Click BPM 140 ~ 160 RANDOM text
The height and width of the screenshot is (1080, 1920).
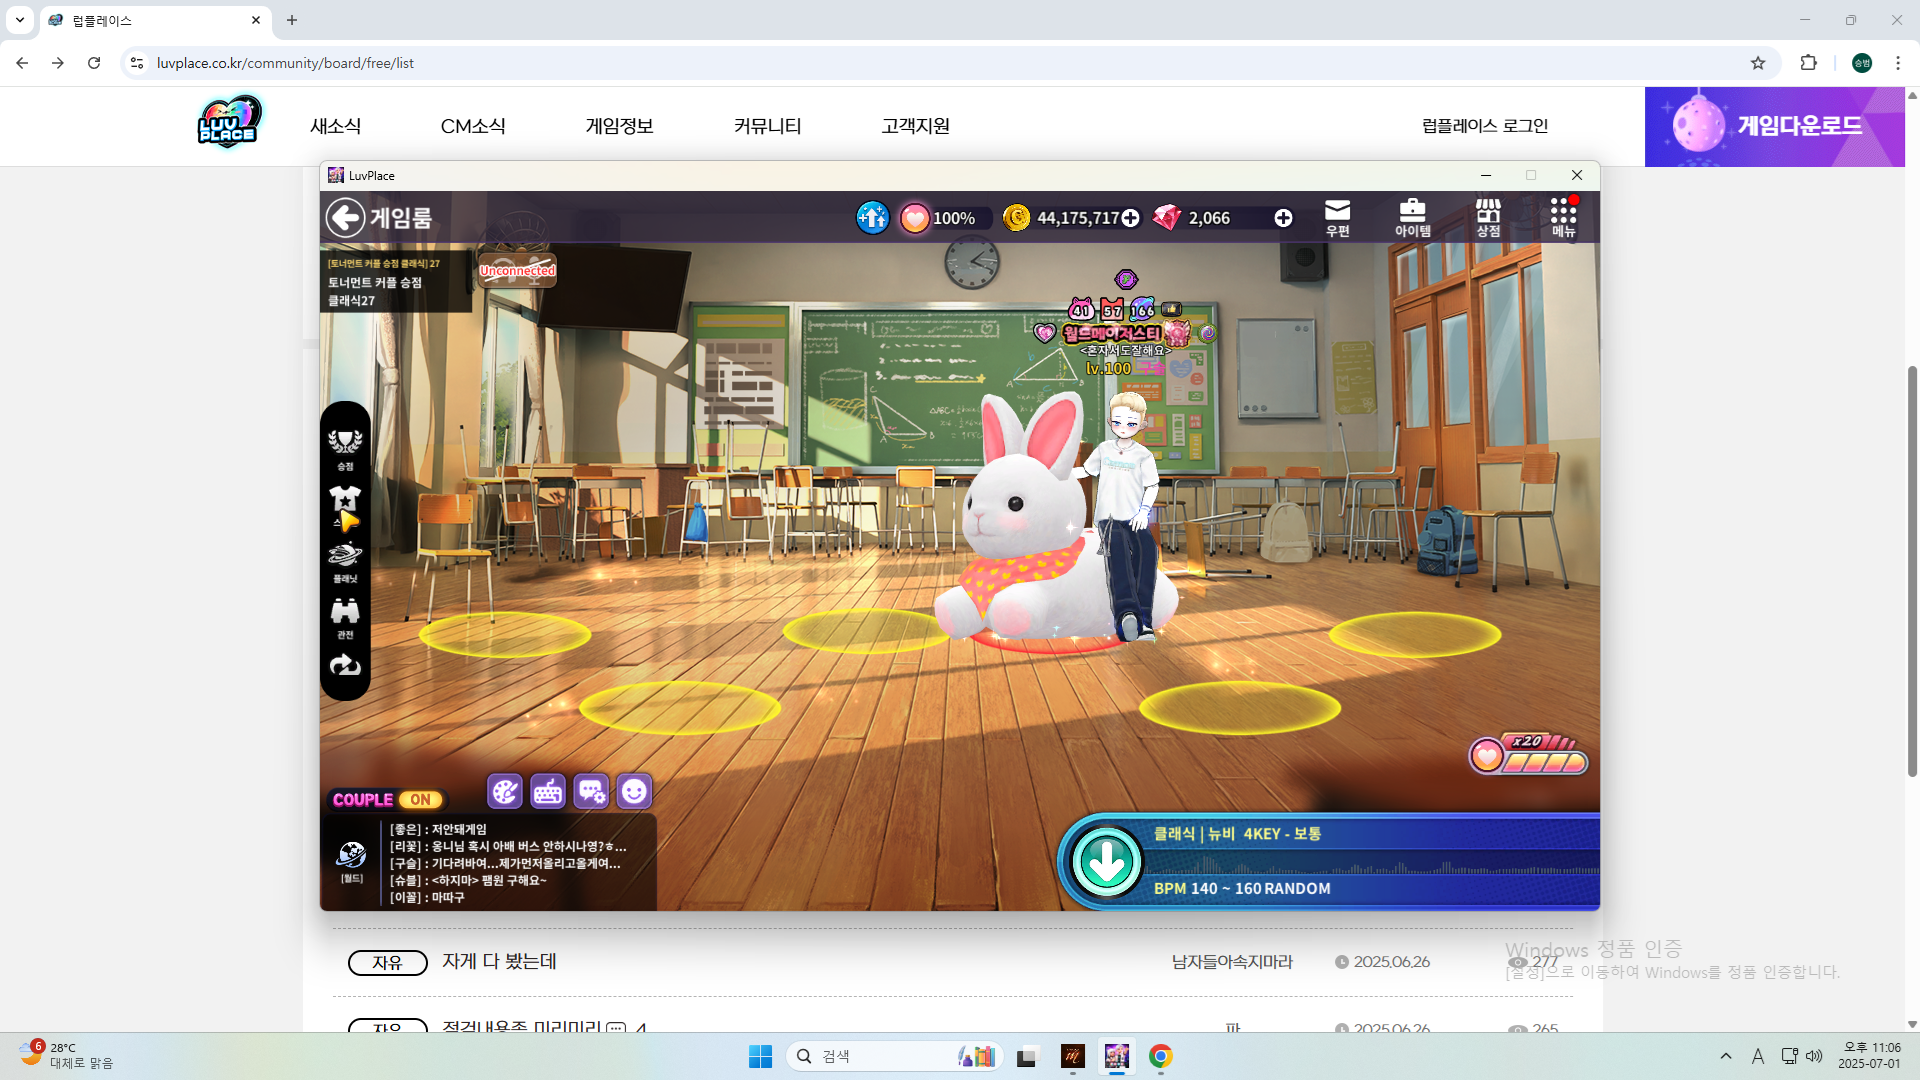coord(1242,888)
